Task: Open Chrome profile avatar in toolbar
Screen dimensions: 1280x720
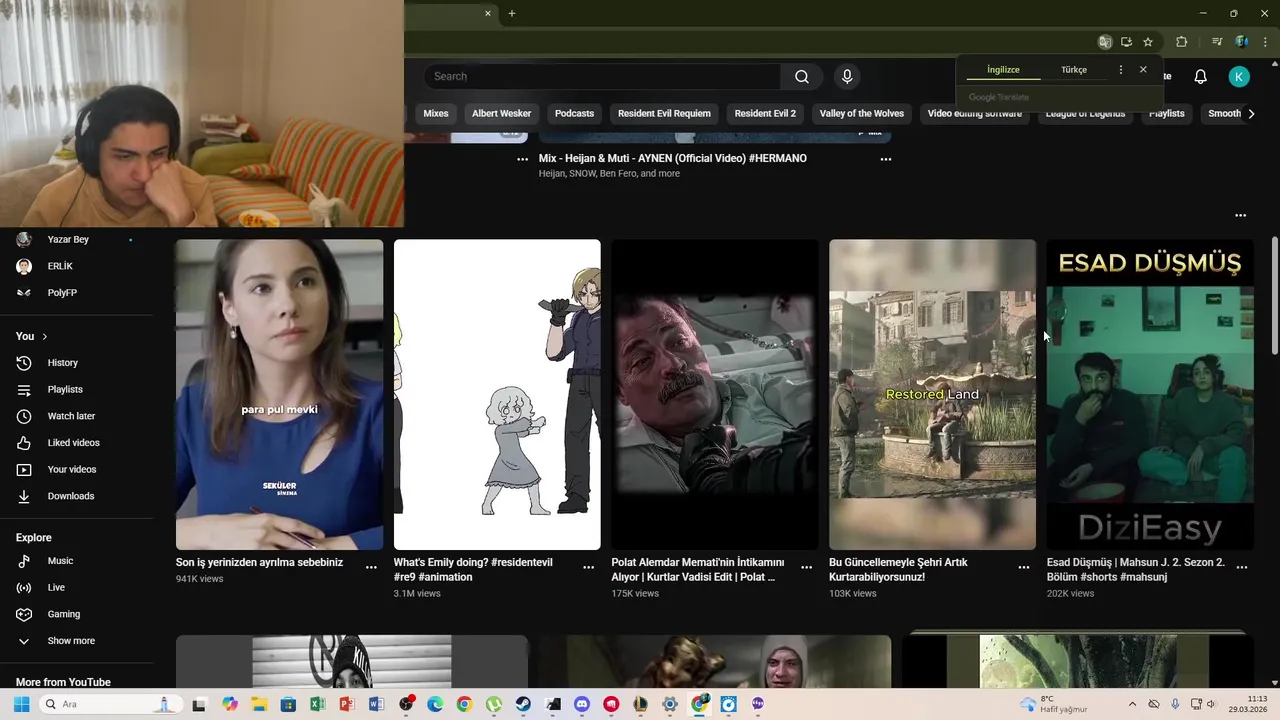Action: click(x=1241, y=42)
